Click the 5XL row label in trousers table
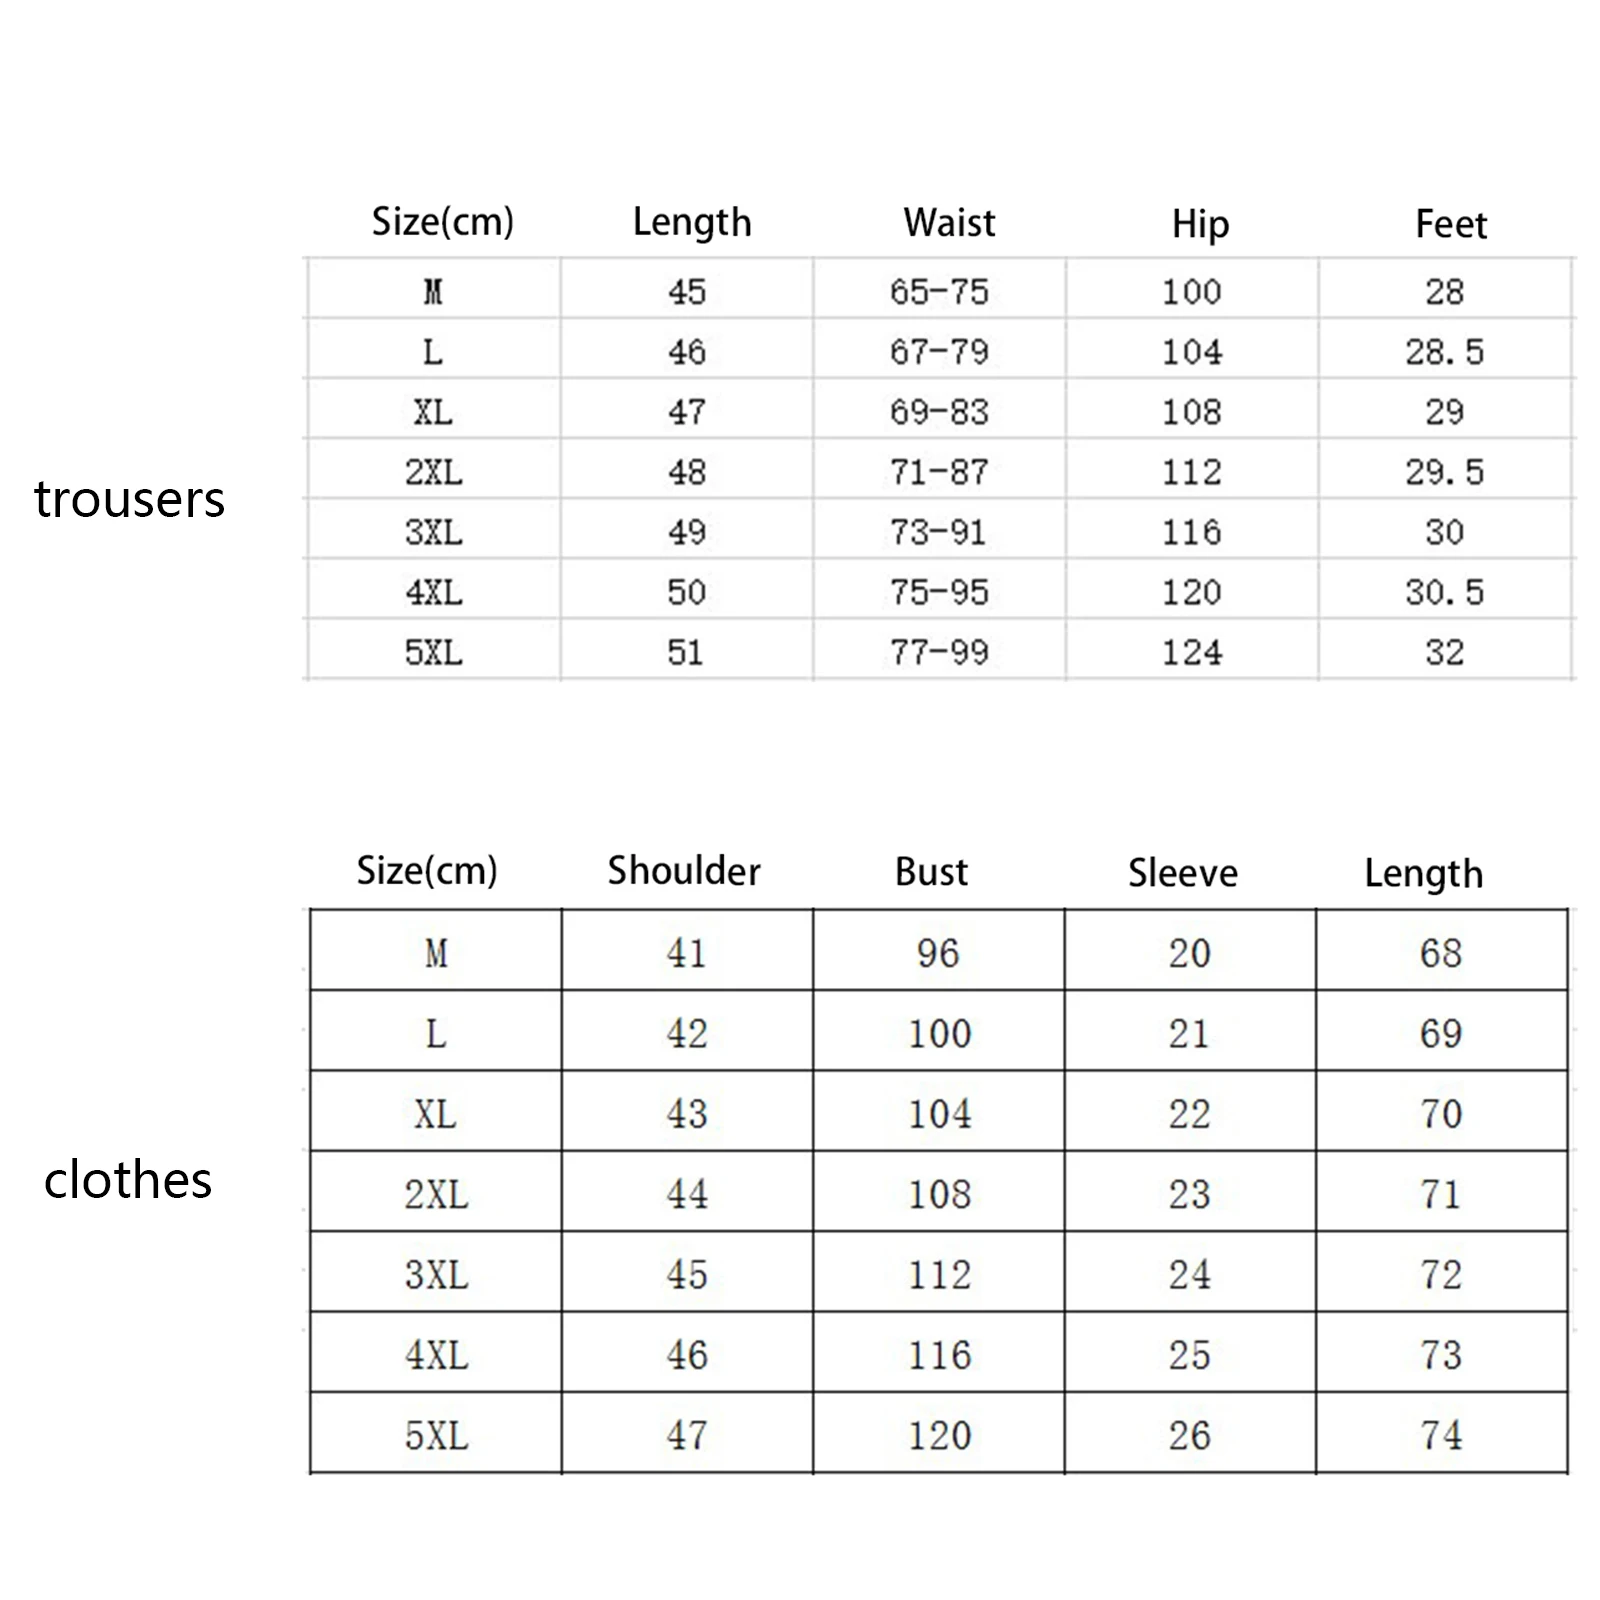The height and width of the screenshot is (1600, 1600). (434, 652)
